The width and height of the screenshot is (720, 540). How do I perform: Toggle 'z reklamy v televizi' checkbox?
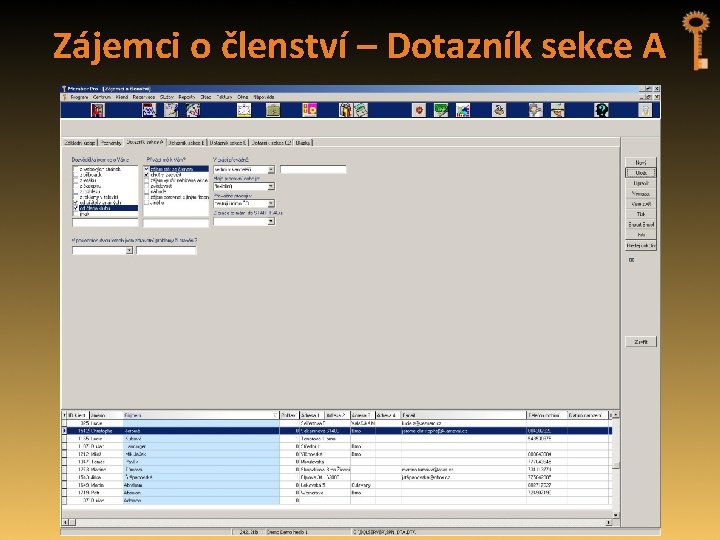[76, 197]
